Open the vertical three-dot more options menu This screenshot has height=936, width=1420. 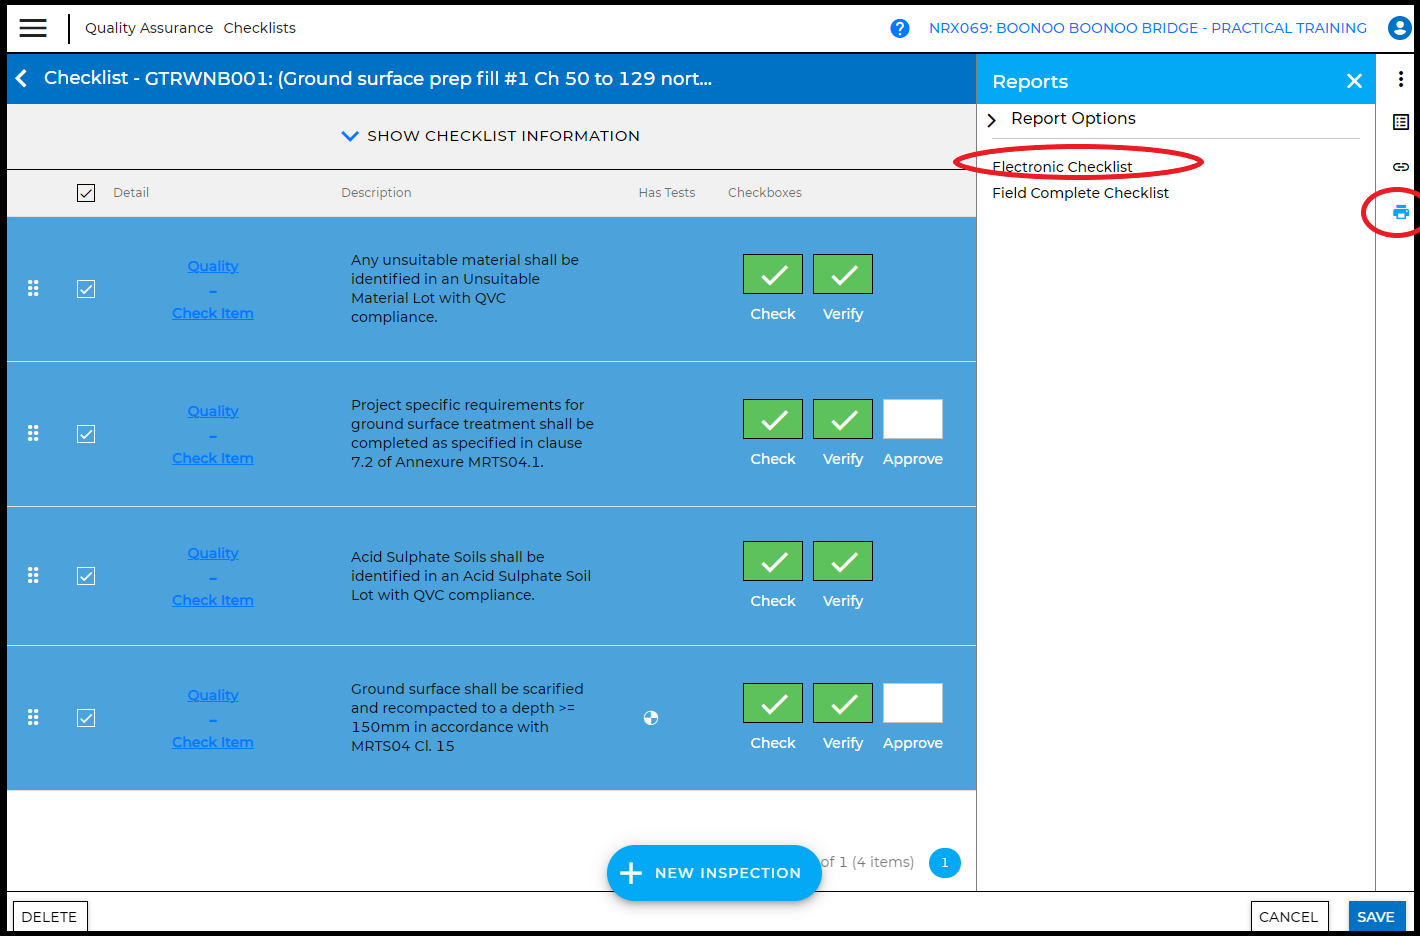coord(1400,79)
